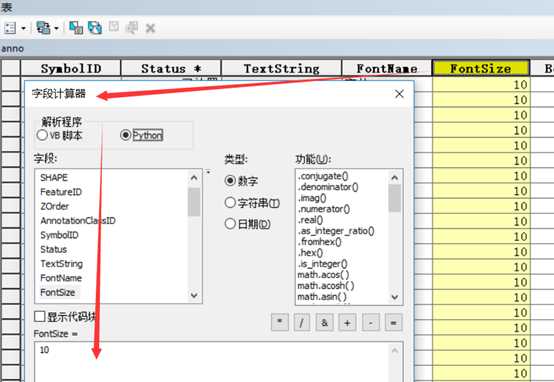Viewport: 554px width, 382px height.
Task: Click the FontSize column header
Action: tap(481, 68)
